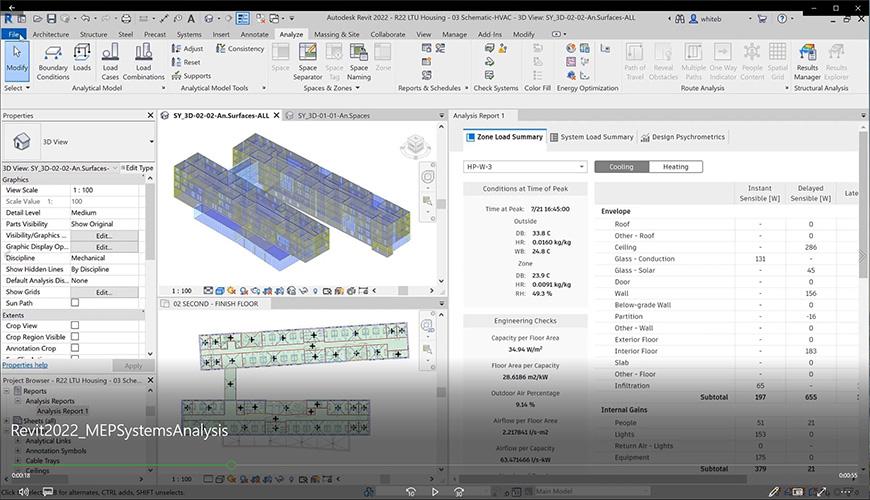Click the Apply button in Properties

(x=133, y=366)
